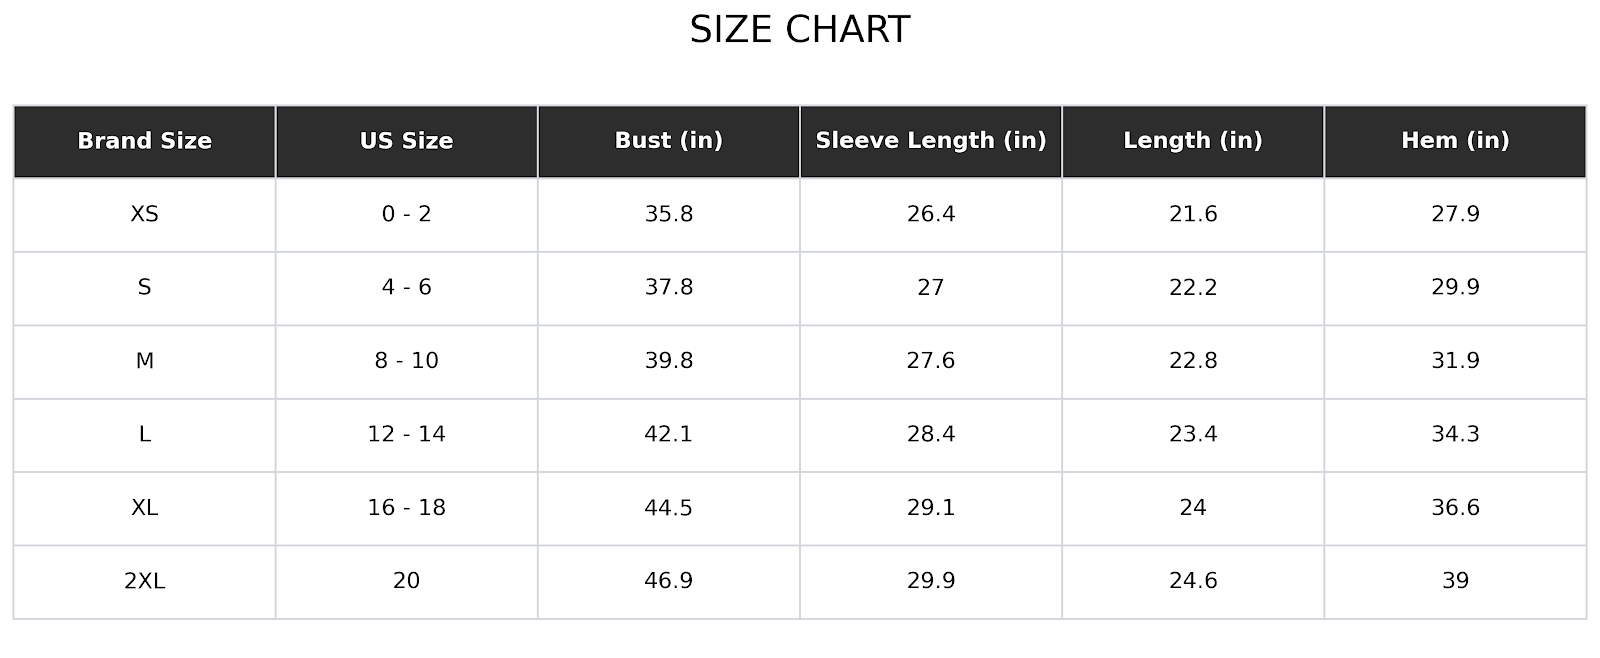This screenshot has width=1600, height=658.
Task: Click the US Size column header
Action: coord(406,141)
